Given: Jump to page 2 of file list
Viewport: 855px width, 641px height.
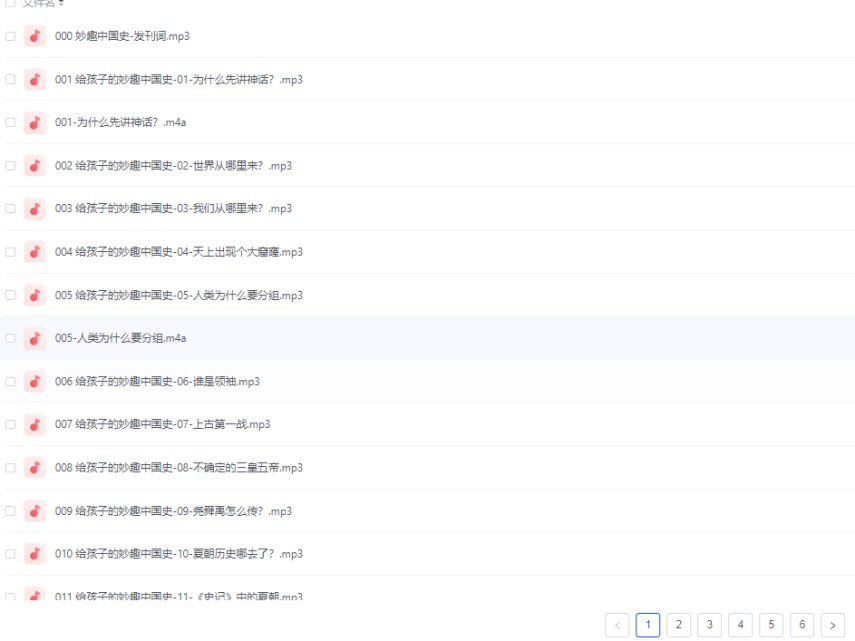Looking at the screenshot, I should [x=678, y=625].
